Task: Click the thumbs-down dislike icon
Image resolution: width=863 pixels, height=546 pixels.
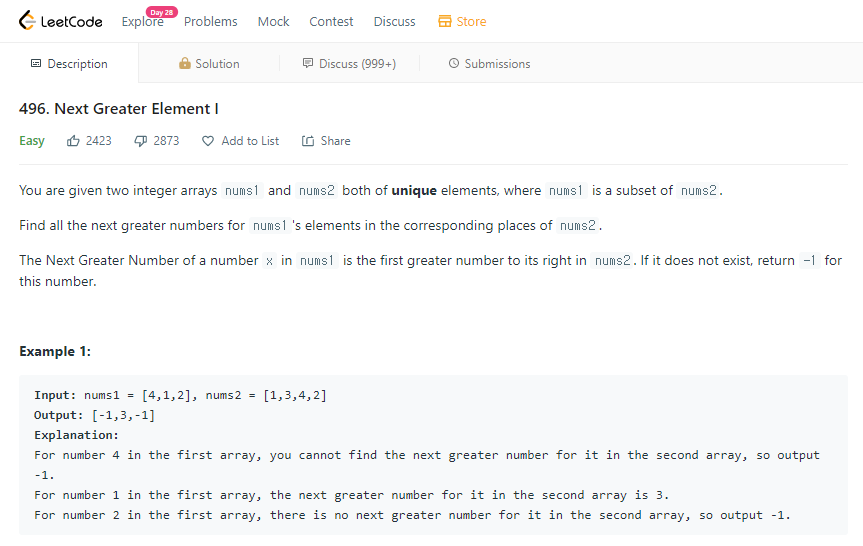Action: coord(141,141)
